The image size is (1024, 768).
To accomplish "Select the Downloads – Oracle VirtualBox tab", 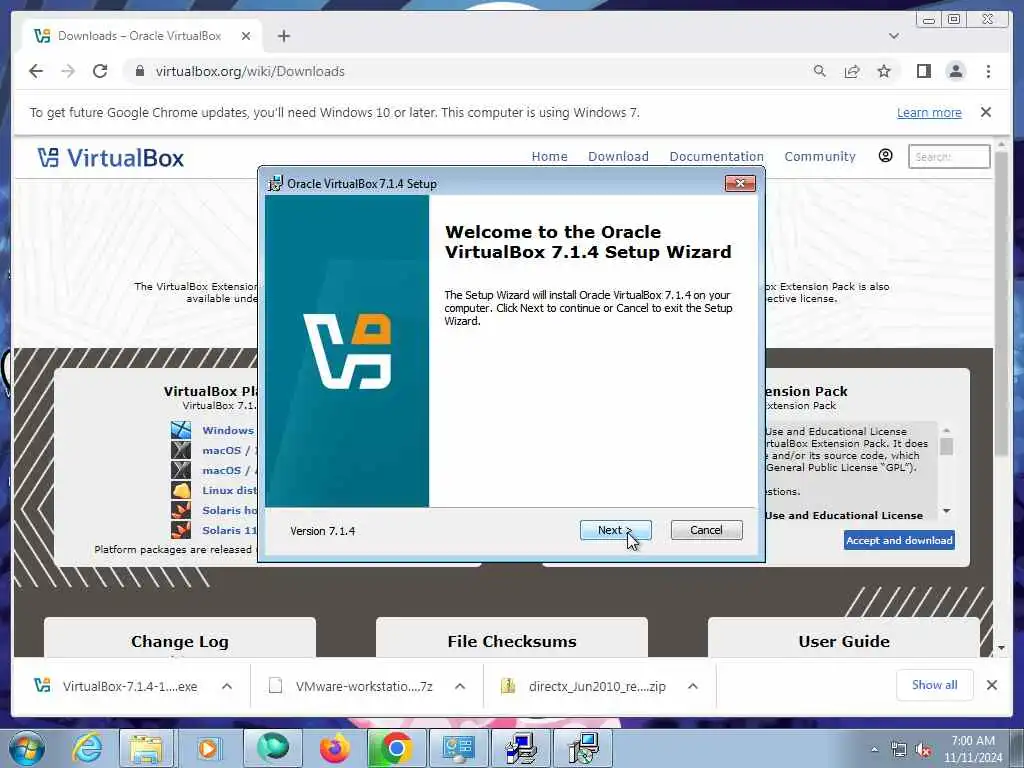I will pos(138,36).
